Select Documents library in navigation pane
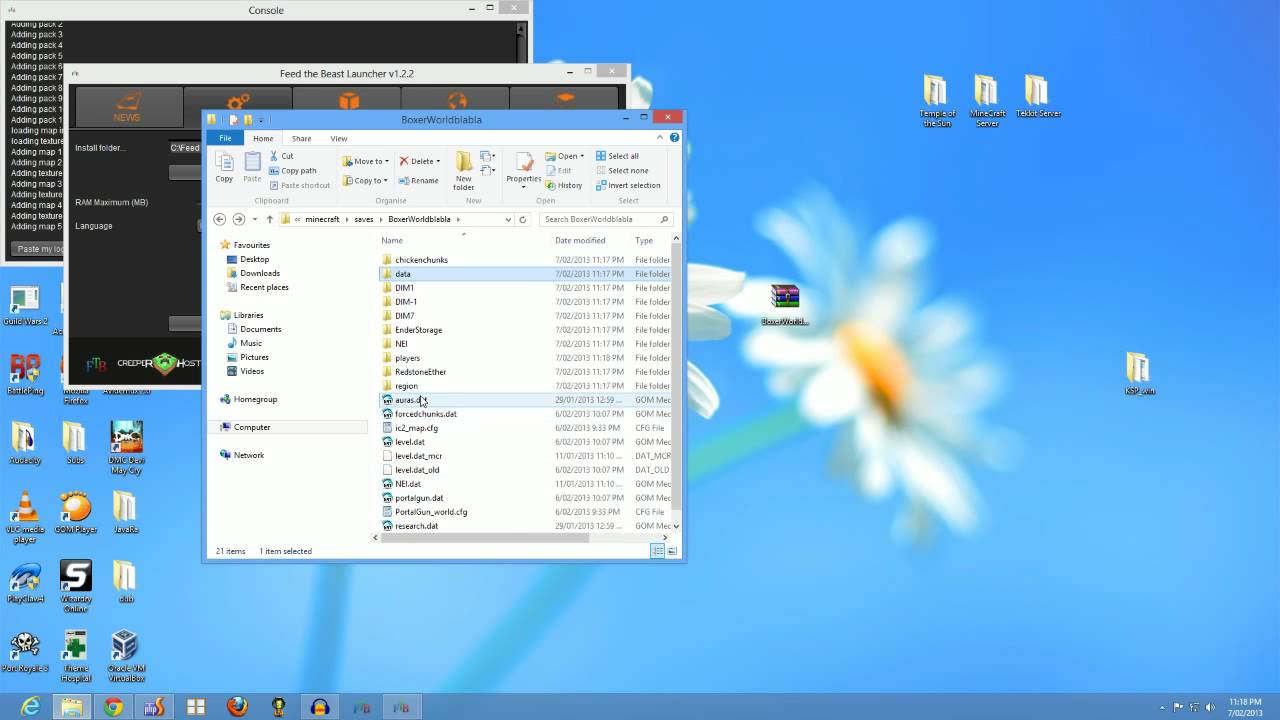Screen dimensions: 1280x720 260,329
